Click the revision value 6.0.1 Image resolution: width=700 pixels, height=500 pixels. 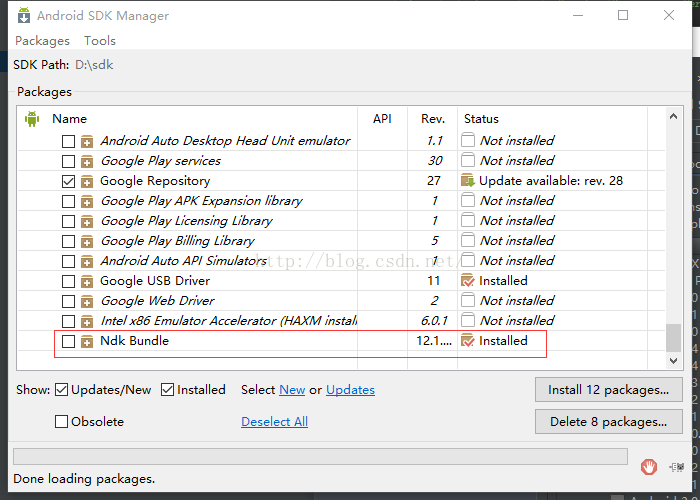434,321
